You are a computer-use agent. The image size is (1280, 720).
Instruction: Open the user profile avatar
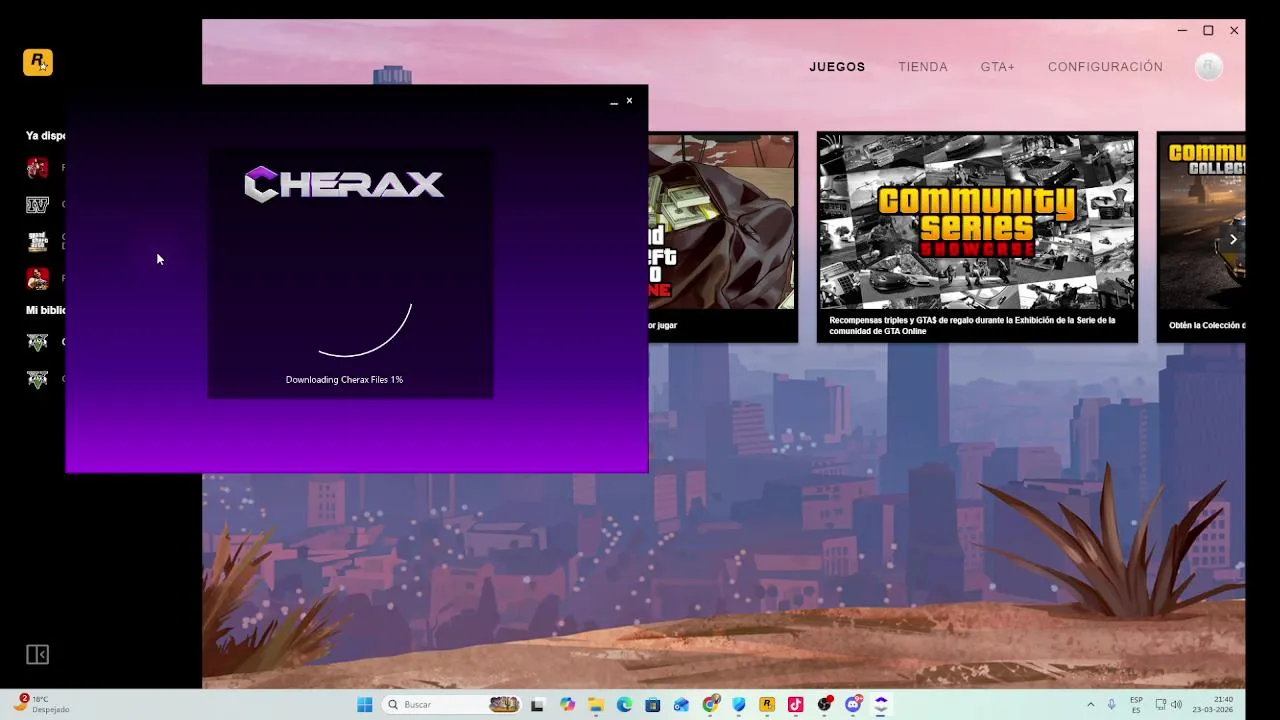[1209, 67]
